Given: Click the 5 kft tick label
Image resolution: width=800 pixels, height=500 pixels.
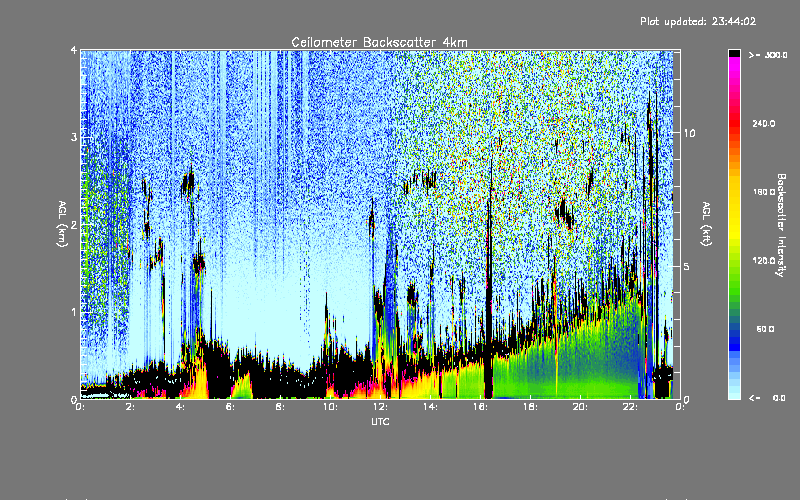Looking at the screenshot, I should point(687,266).
